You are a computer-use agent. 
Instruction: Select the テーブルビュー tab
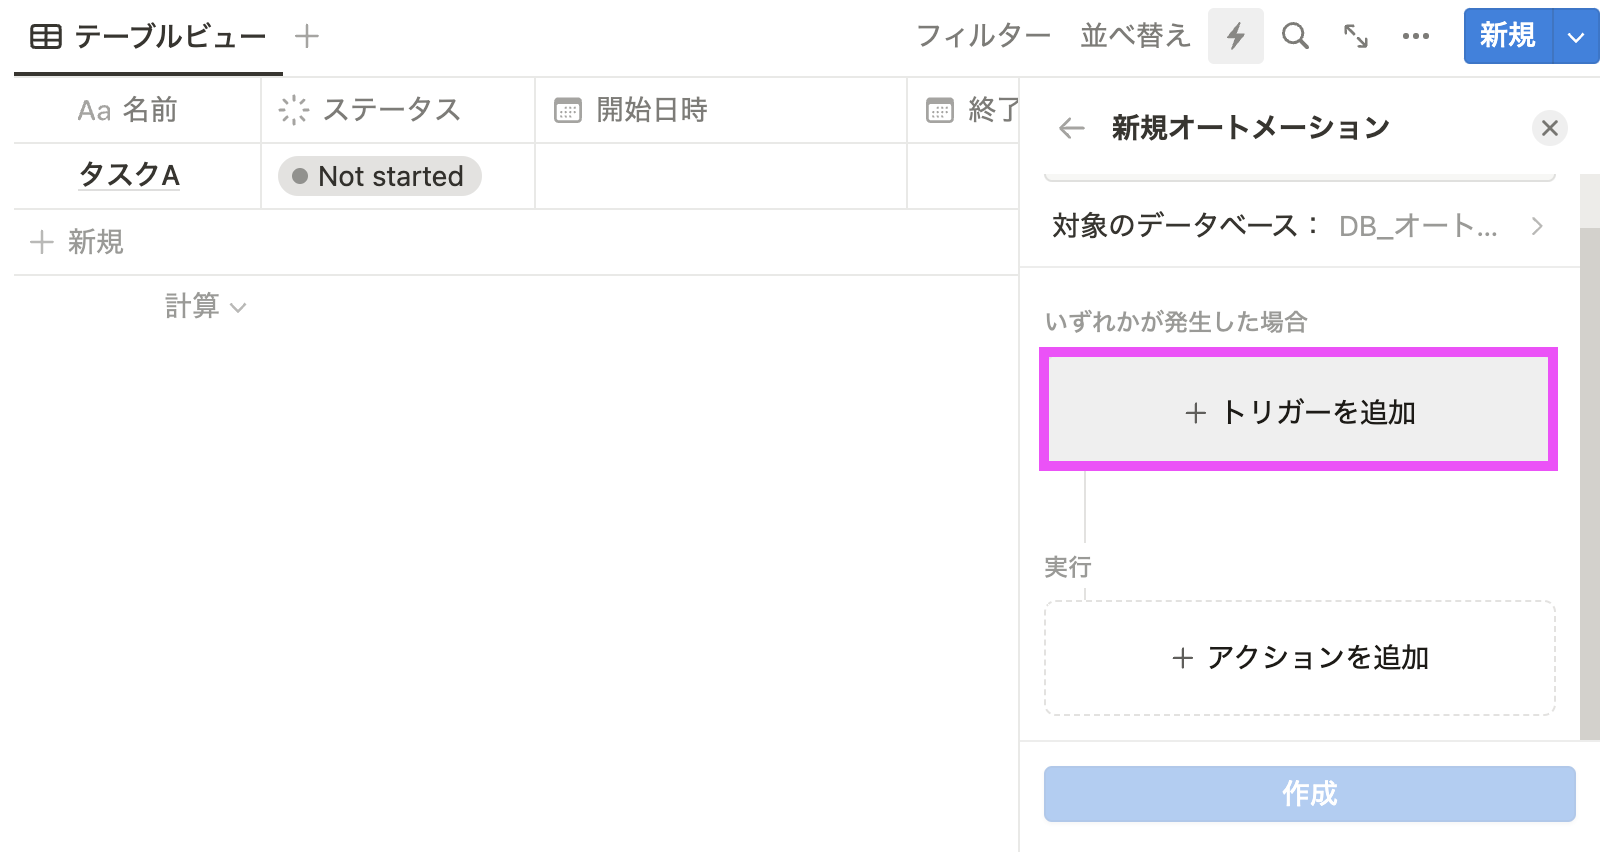point(148,37)
